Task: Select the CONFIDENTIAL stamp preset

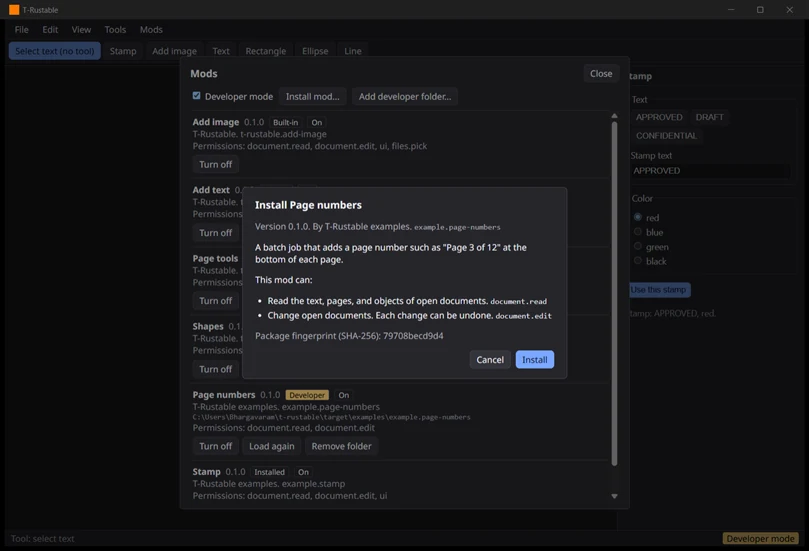Action: click(666, 136)
